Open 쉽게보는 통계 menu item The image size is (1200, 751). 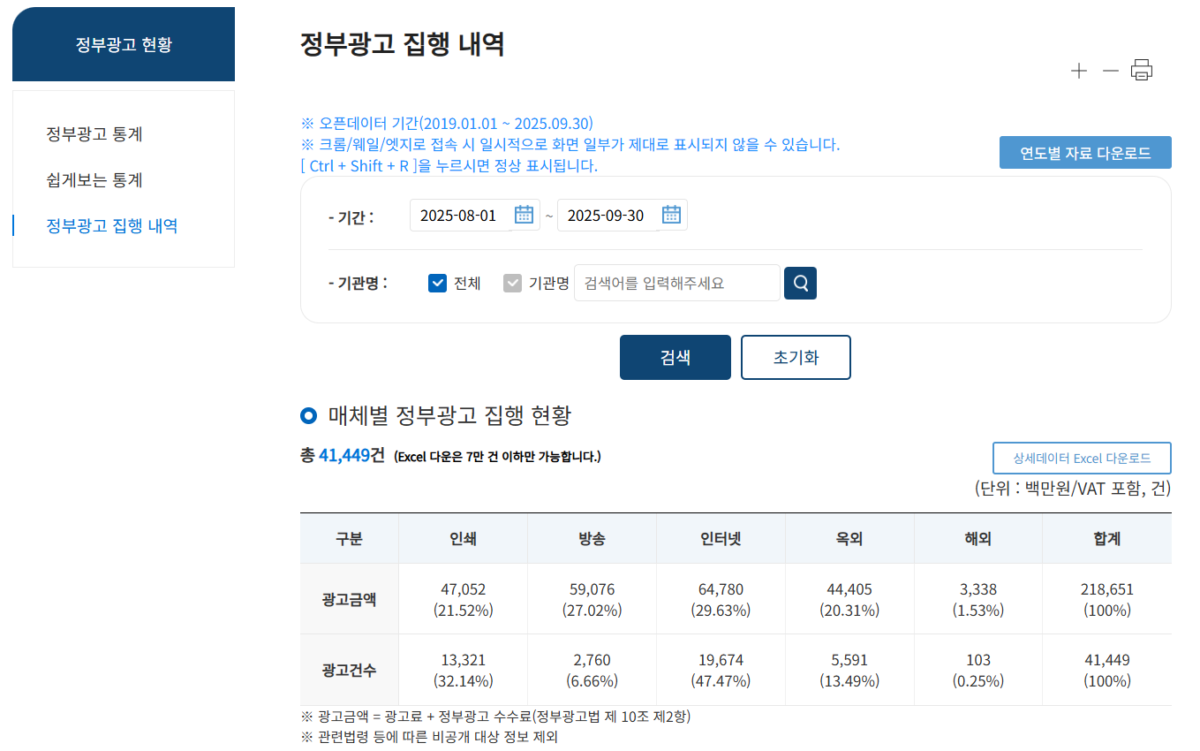click(94, 180)
